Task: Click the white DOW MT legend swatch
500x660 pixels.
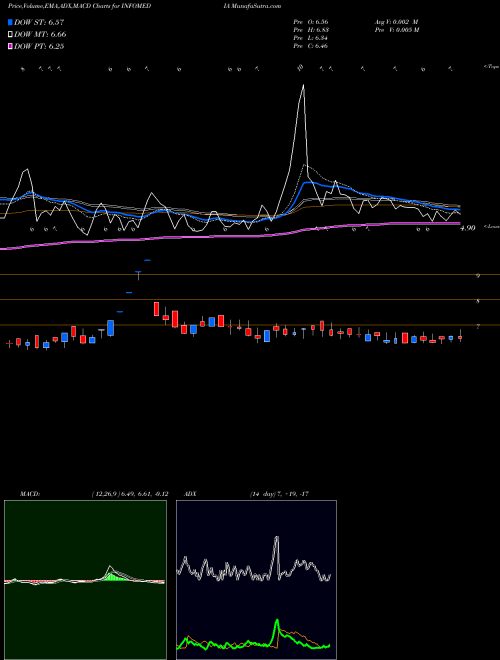Action: 11,35
